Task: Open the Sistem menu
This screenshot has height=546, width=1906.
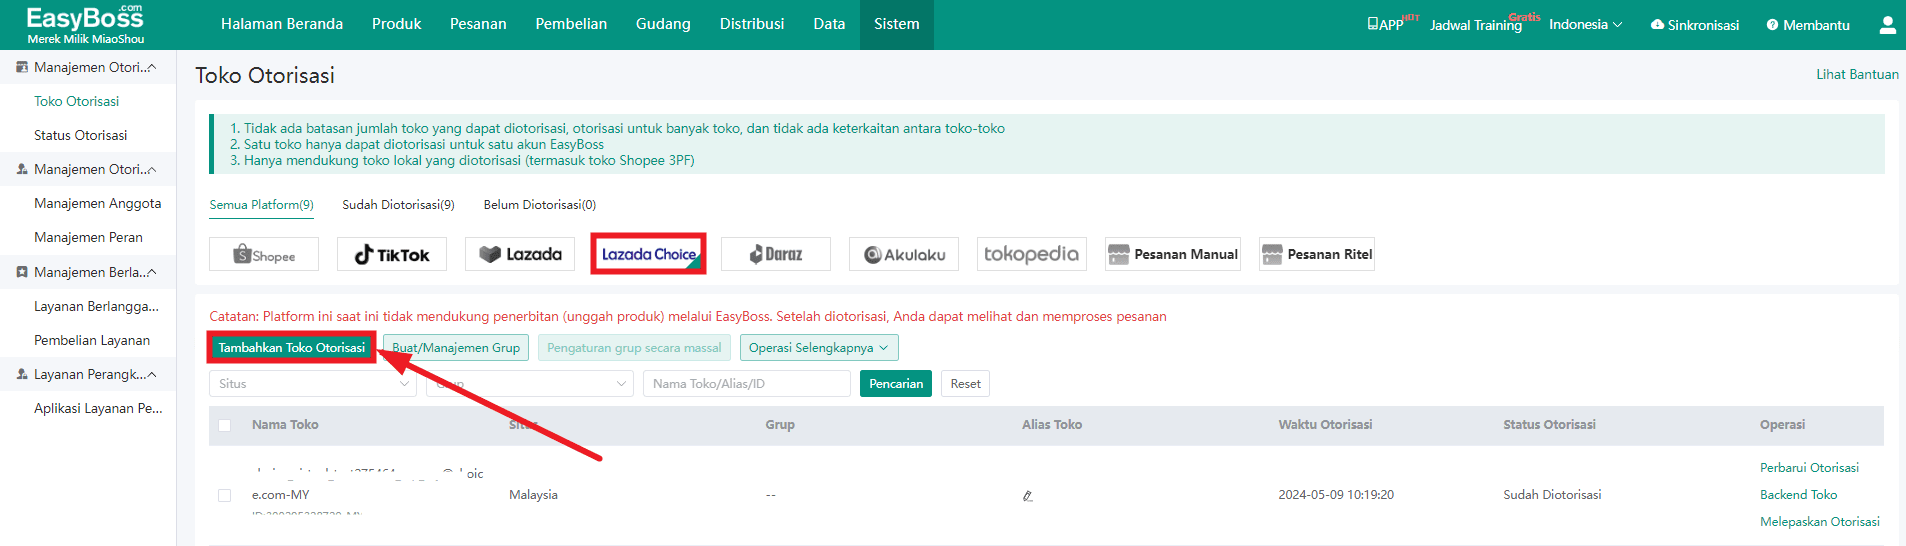Action: [897, 24]
